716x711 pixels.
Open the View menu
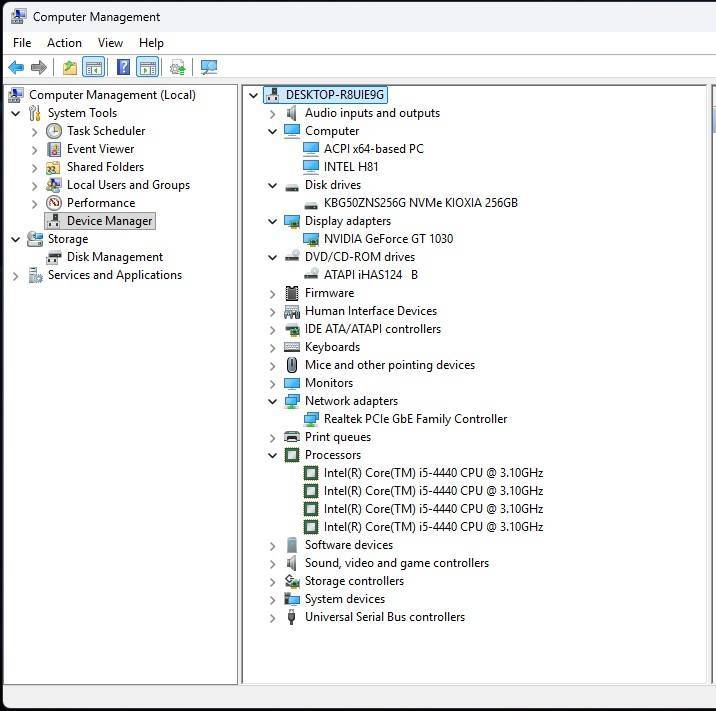[110, 43]
